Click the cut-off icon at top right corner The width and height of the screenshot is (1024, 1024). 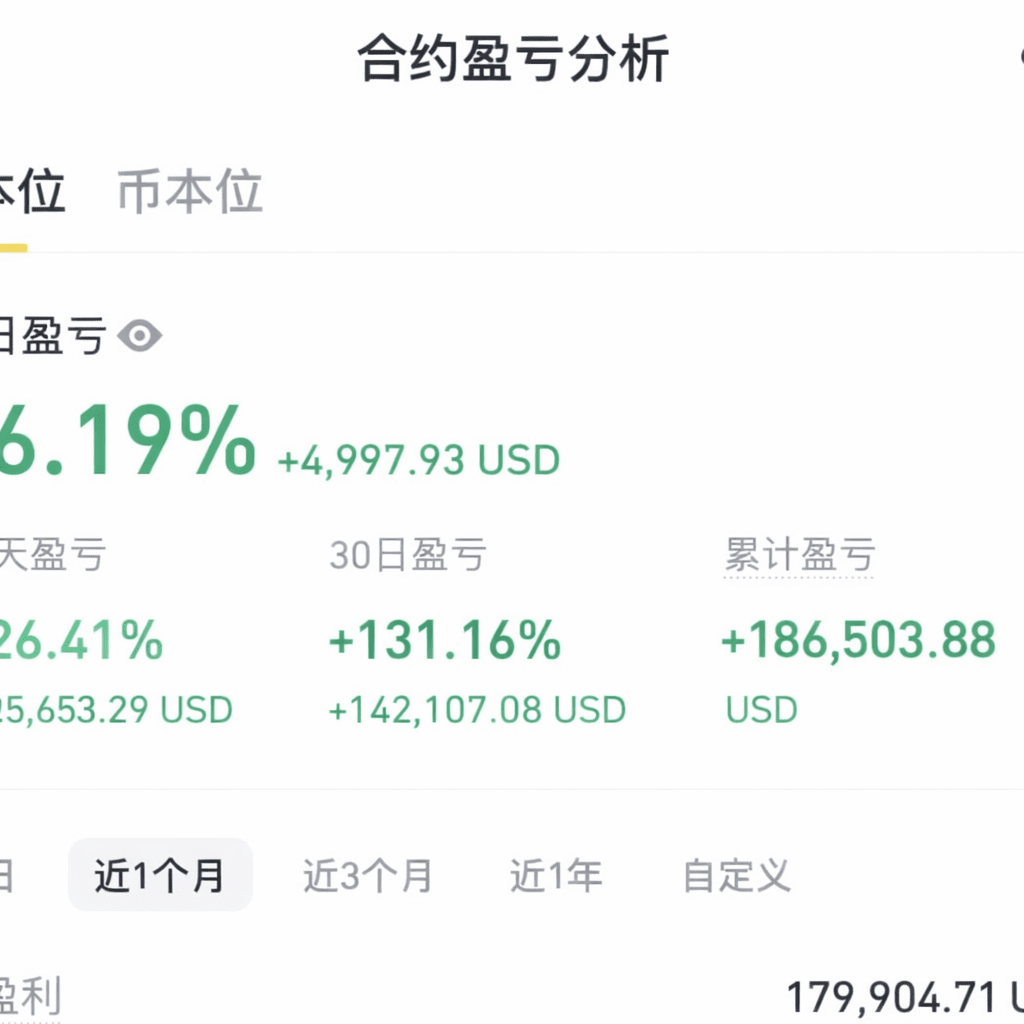(1021, 57)
